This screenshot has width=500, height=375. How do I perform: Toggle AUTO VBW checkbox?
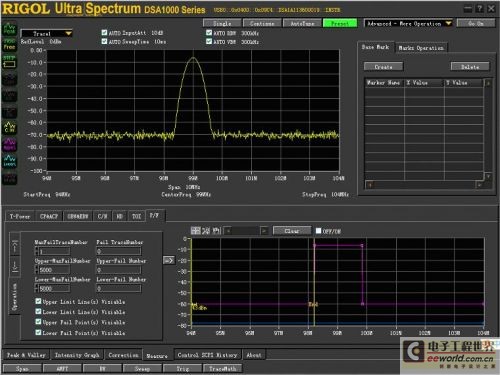[x=209, y=41]
